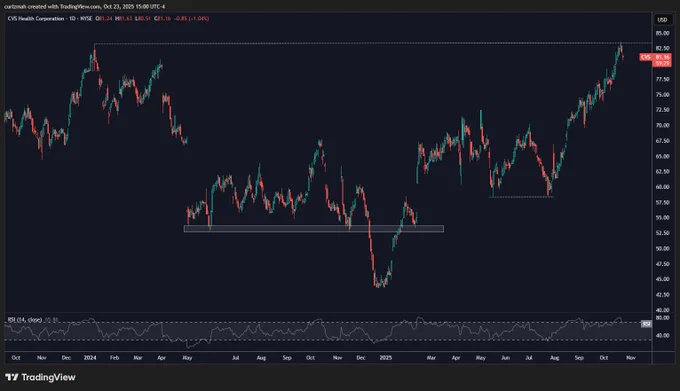The width and height of the screenshot is (680, 391).
Task: Click the 67.50 price axis label
Action: pos(662,141)
